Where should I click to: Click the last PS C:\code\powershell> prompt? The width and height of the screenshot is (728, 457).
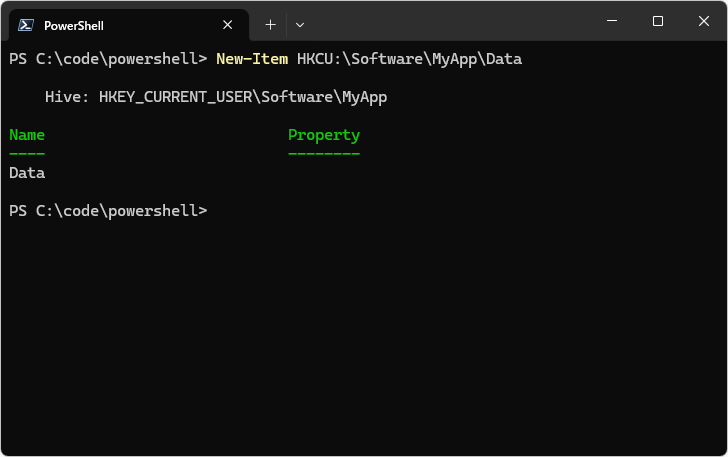point(108,211)
